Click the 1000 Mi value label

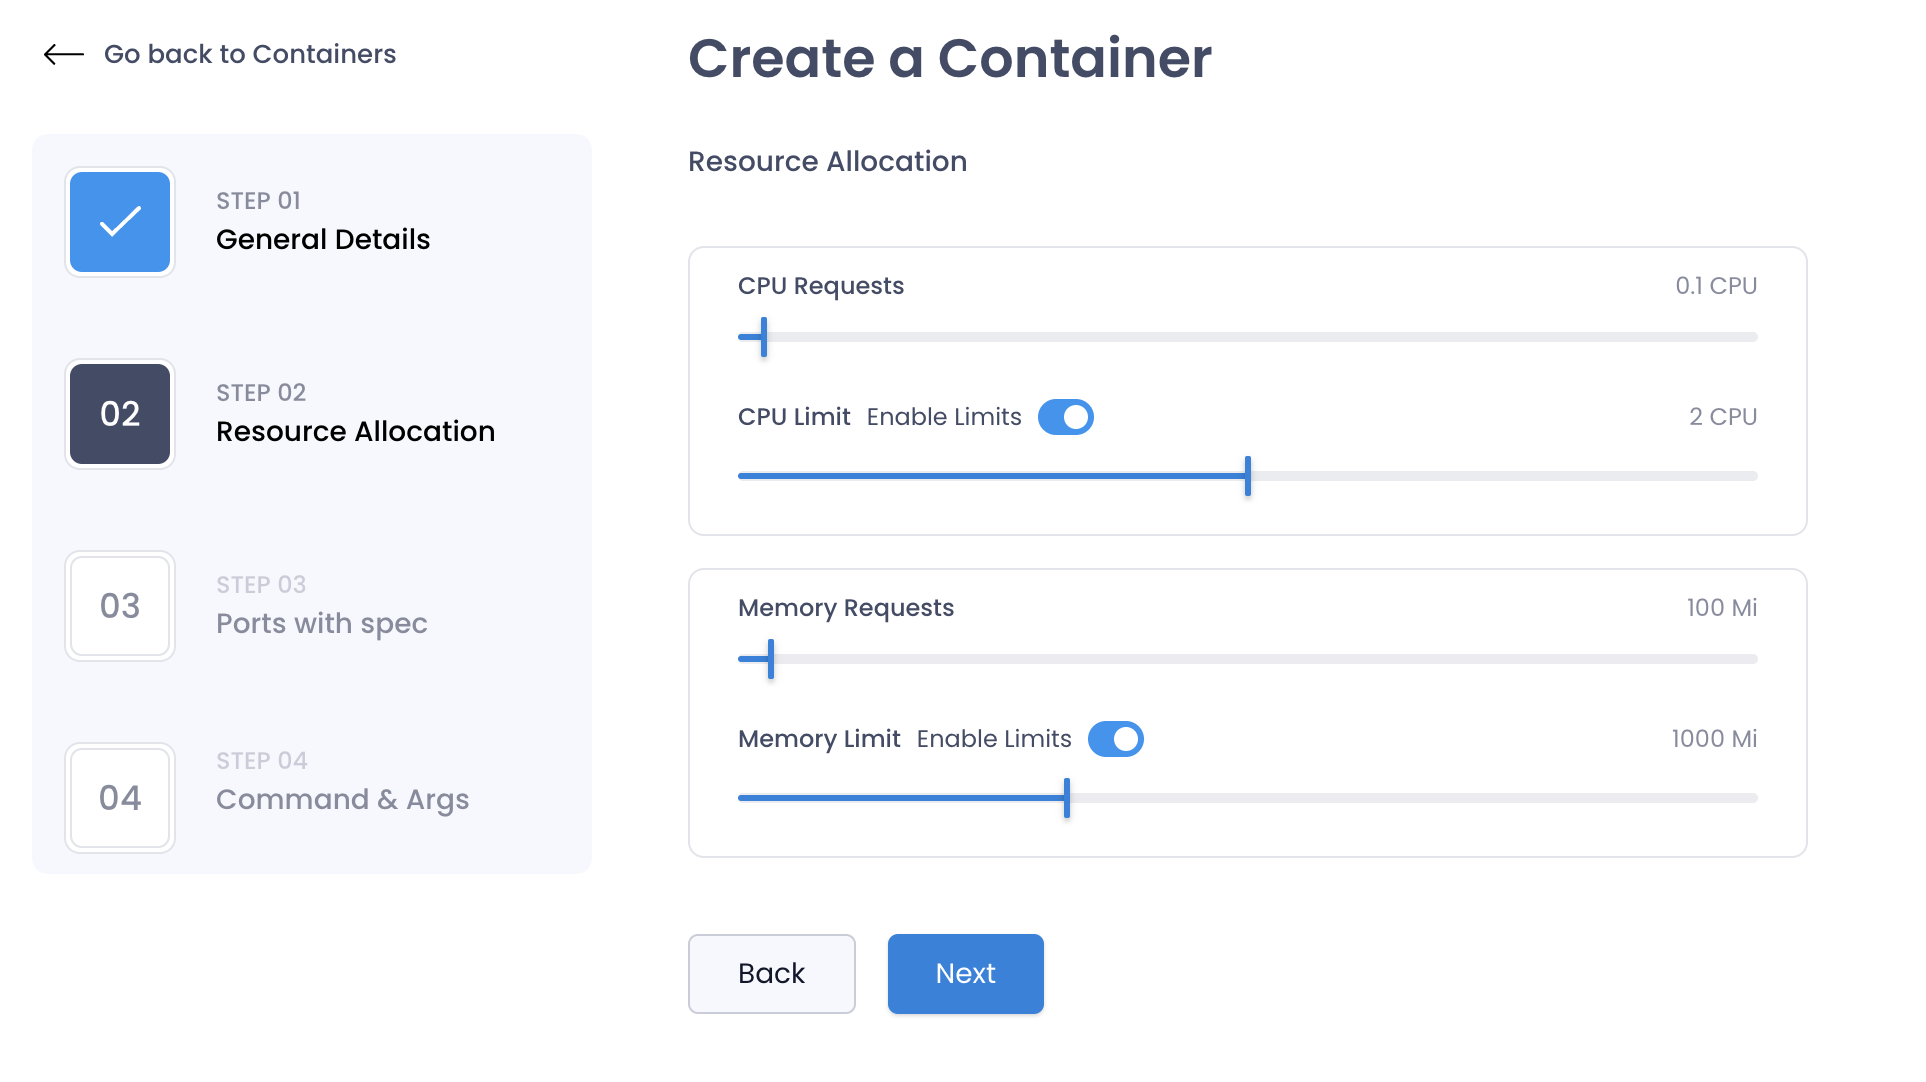(x=1714, y=739)
